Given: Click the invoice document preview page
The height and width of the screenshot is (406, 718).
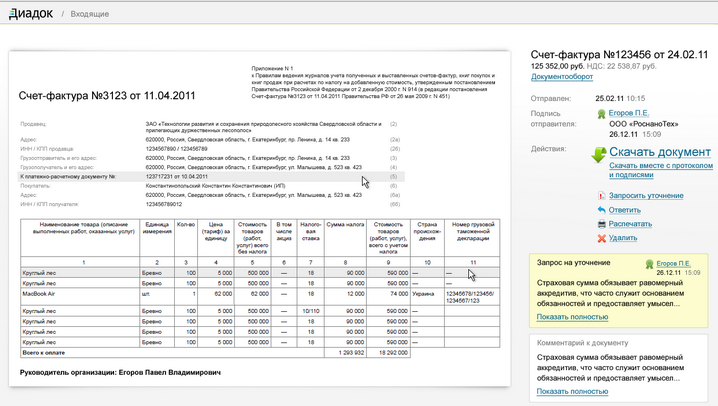Looking at the screenshot, I should 260,220.
